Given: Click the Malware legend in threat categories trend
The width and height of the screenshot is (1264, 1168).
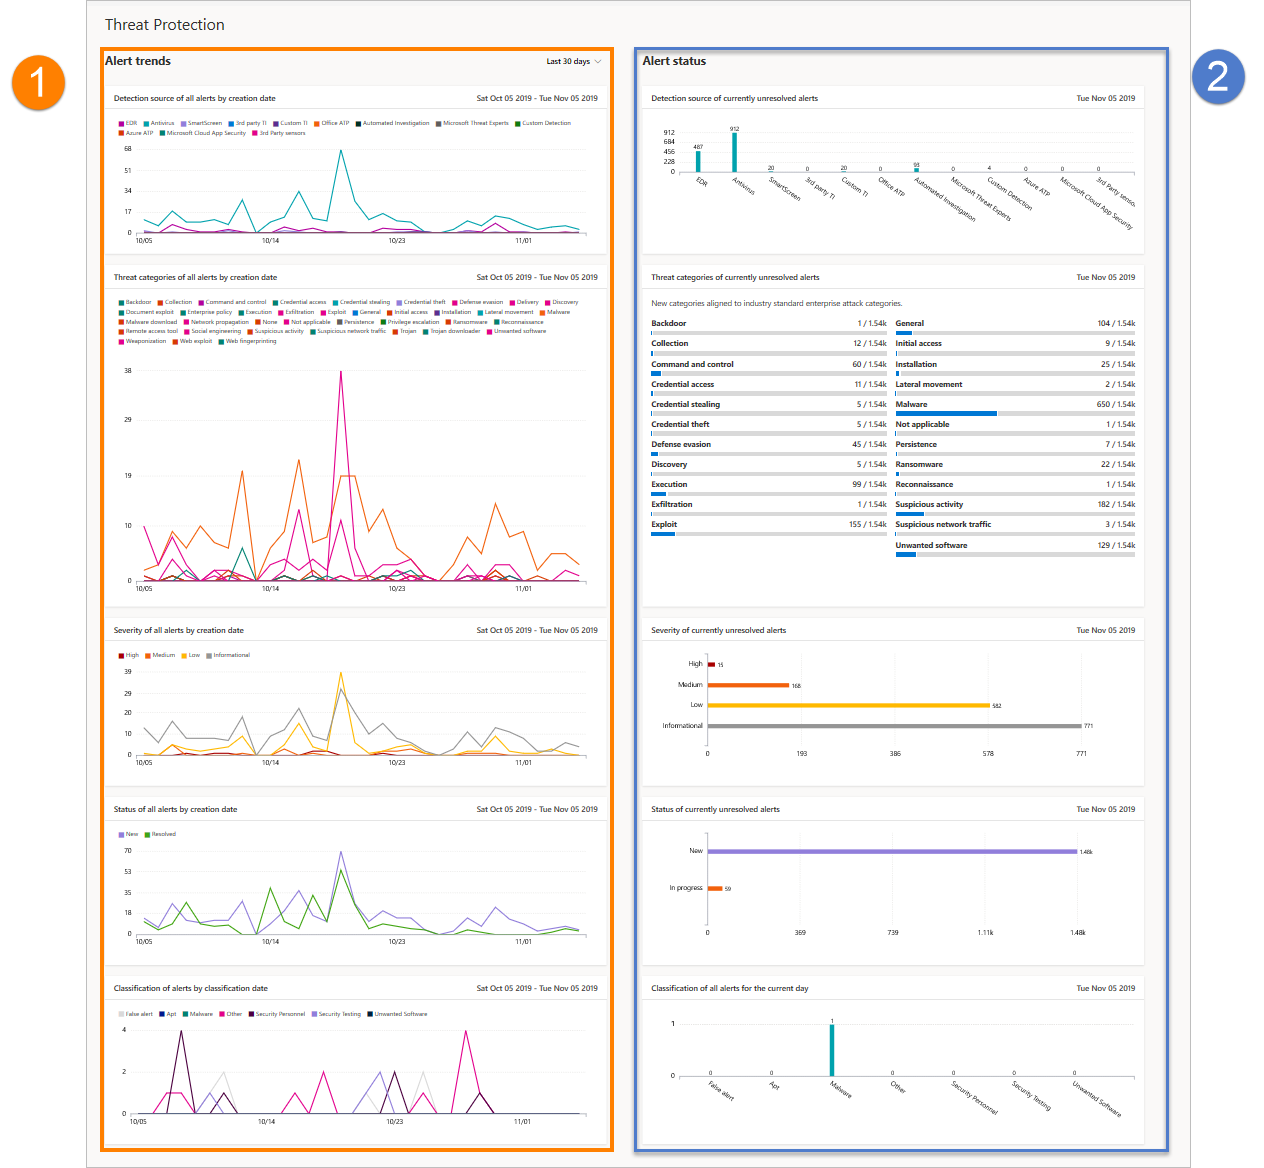Looking at the screenshot, I should click(x=557, y=312).
